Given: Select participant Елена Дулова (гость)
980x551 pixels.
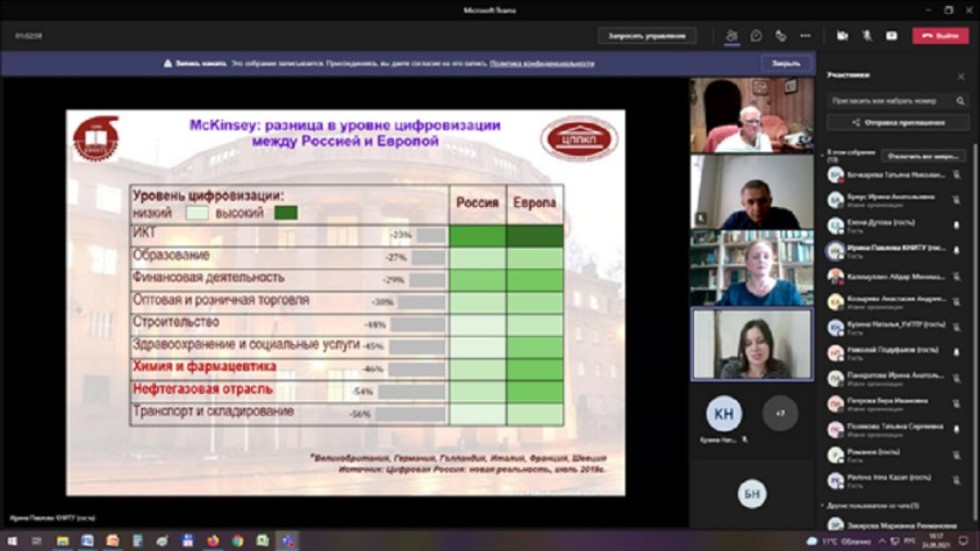Looking at the screenshot, I should point(896,226).
